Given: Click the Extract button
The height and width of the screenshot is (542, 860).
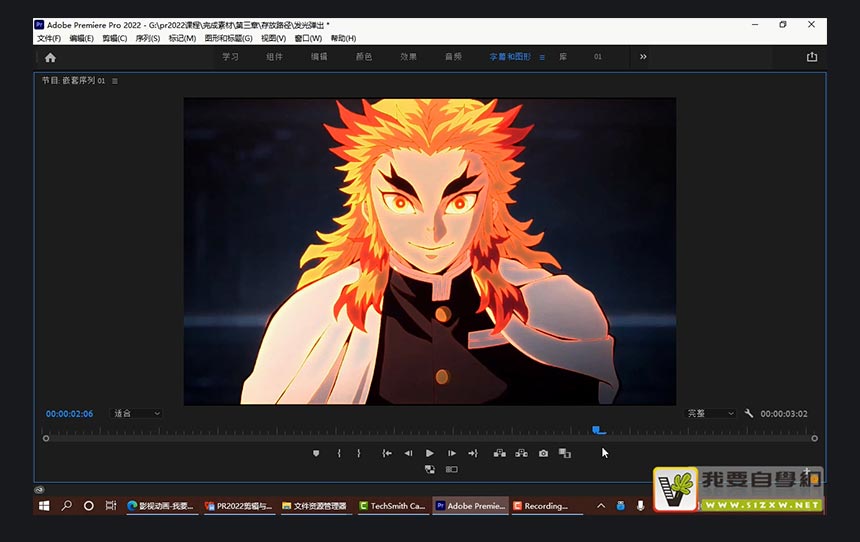Looking at the screenshot, I should point(522,454).
